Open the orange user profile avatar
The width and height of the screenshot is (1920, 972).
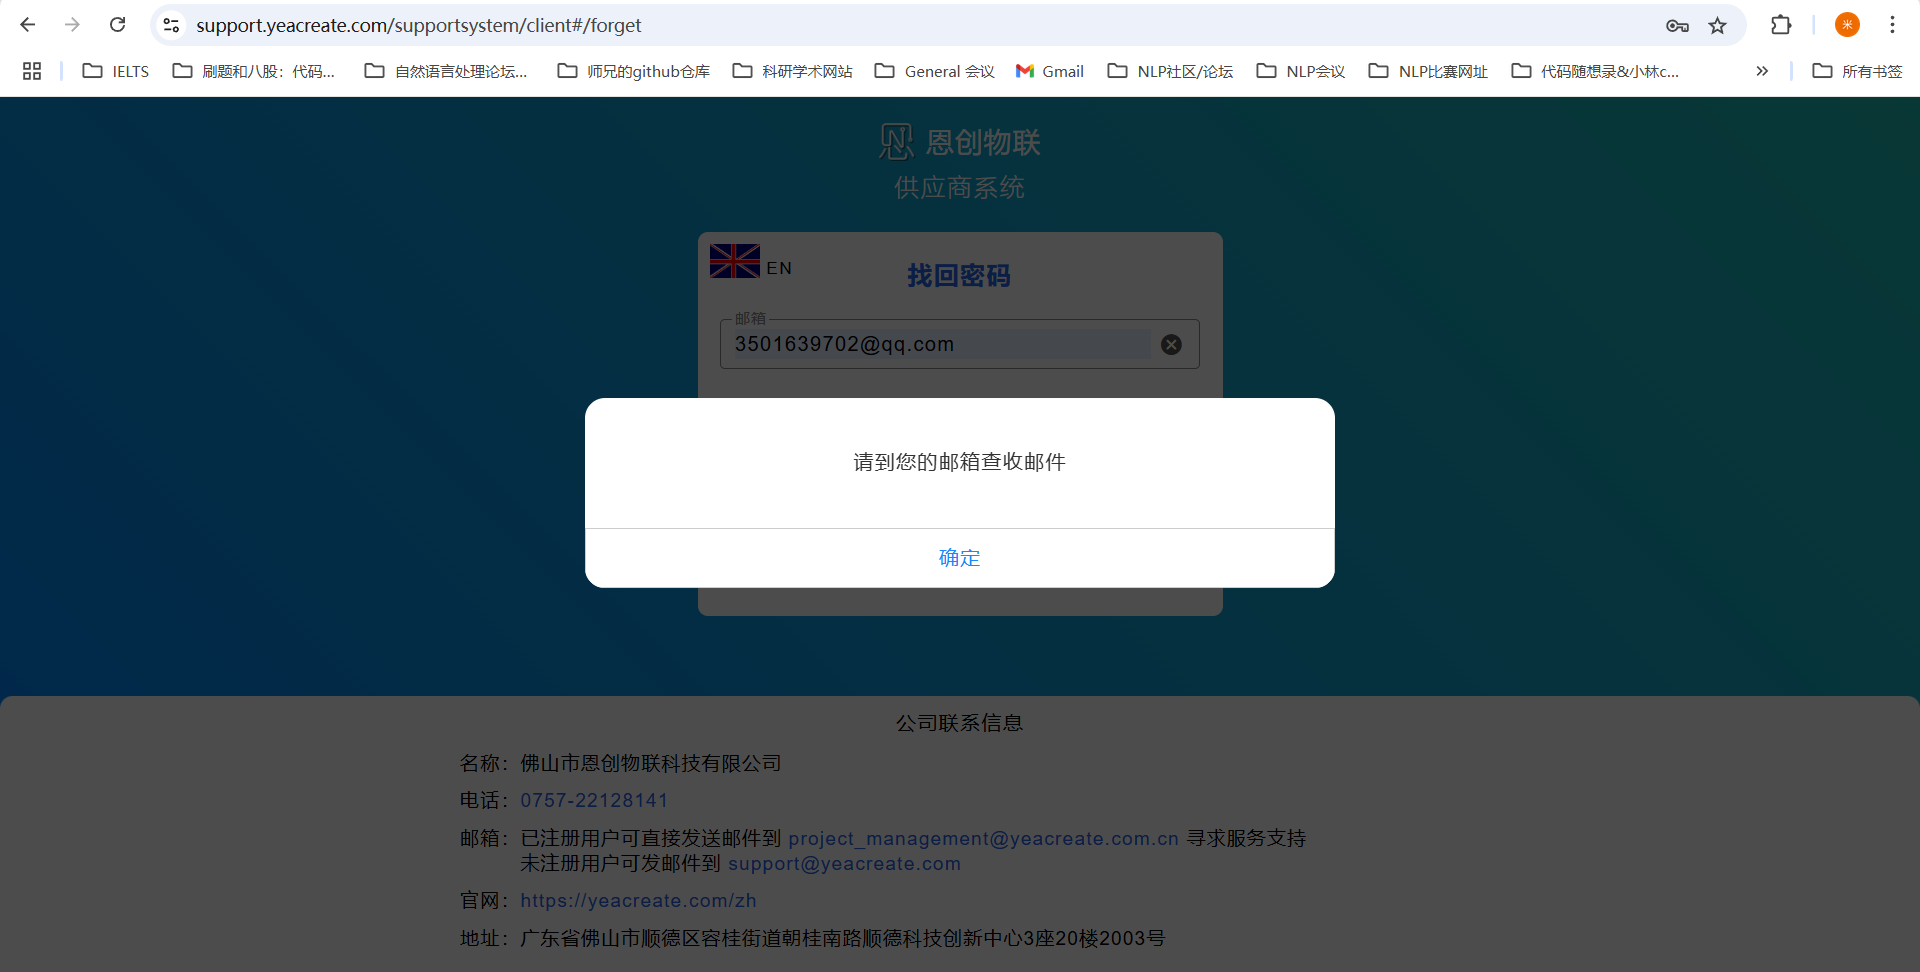[x=1847, y=25]
